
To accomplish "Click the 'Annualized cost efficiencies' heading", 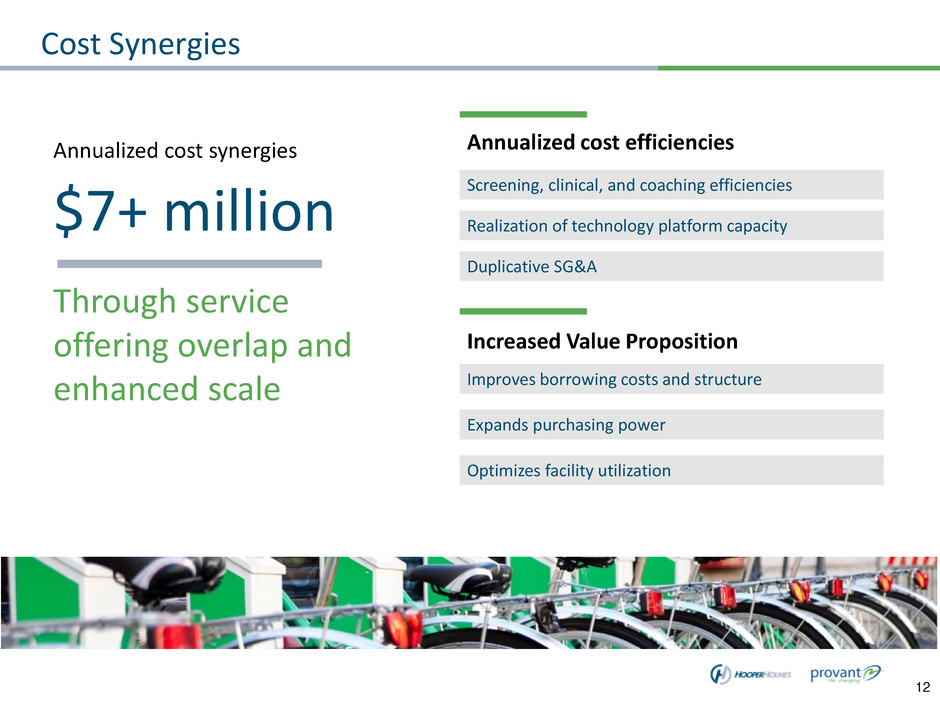I will (600, 143).
